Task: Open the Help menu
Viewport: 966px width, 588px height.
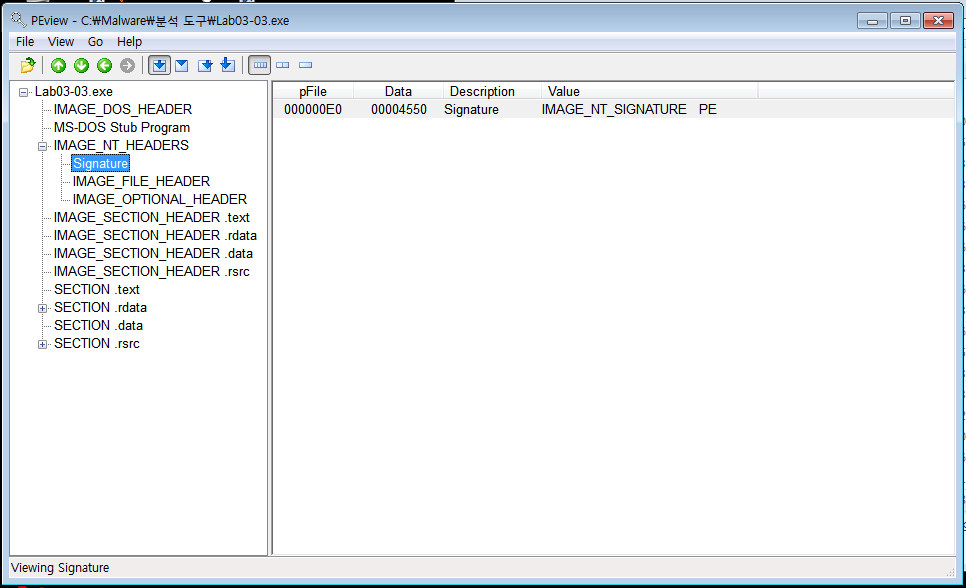Action: point(129,42)
